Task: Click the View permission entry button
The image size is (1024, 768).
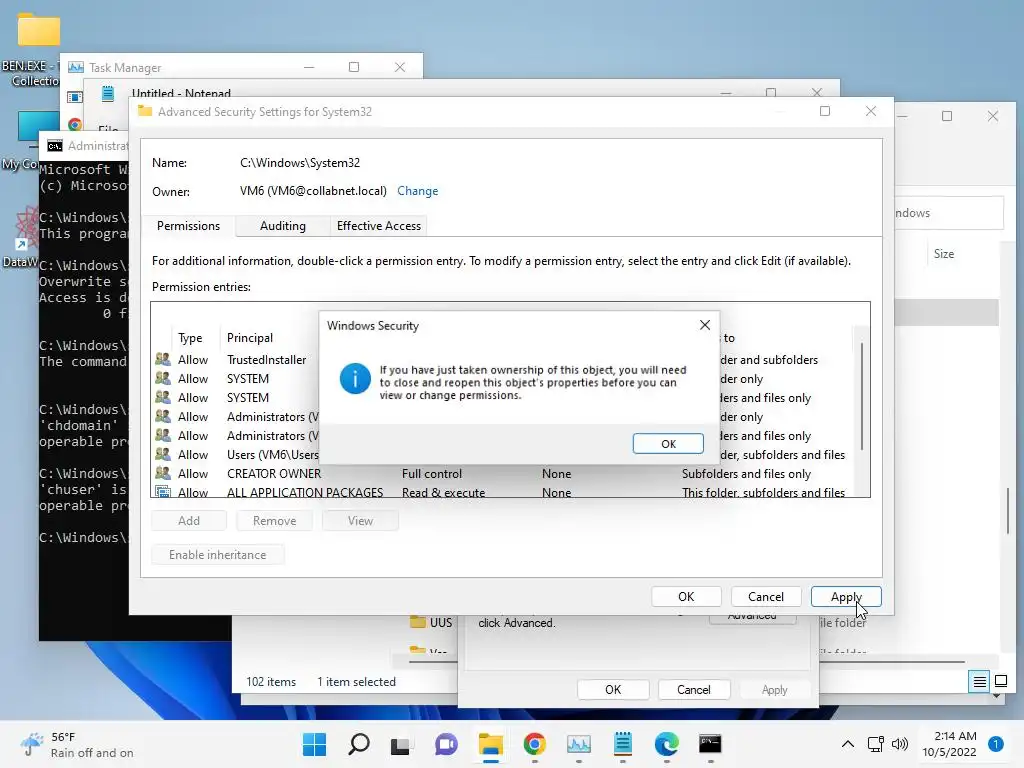Action: click(360, 520)
